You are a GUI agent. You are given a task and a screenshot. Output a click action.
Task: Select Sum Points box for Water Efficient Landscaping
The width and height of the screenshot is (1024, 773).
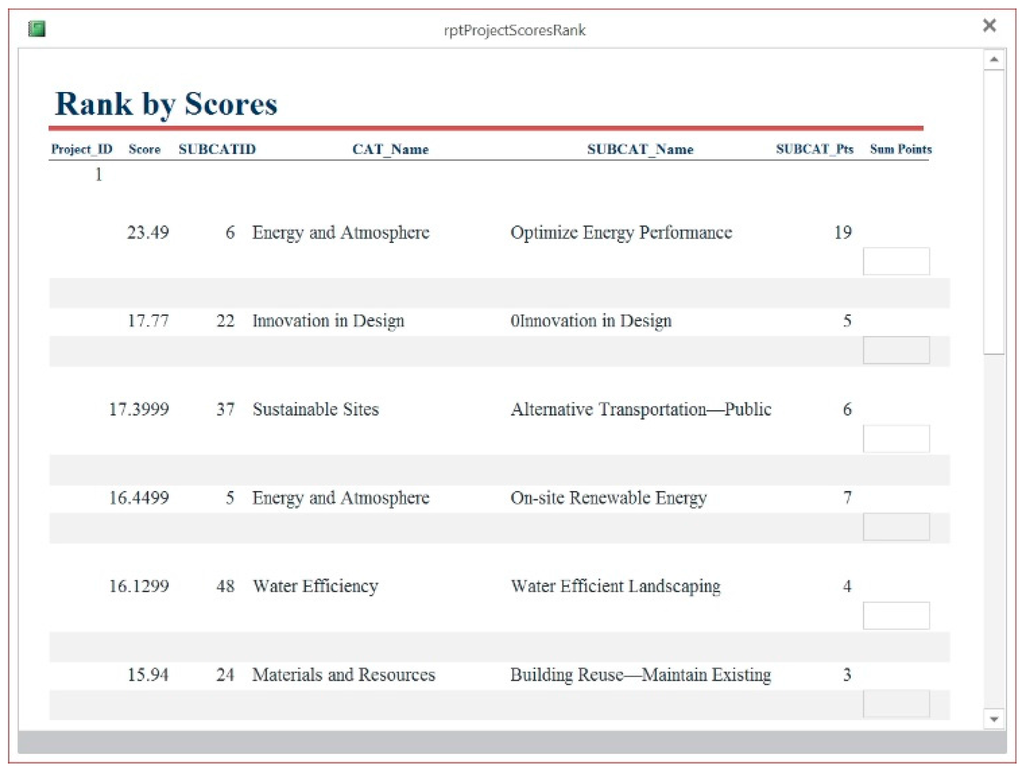pos(896,615)
